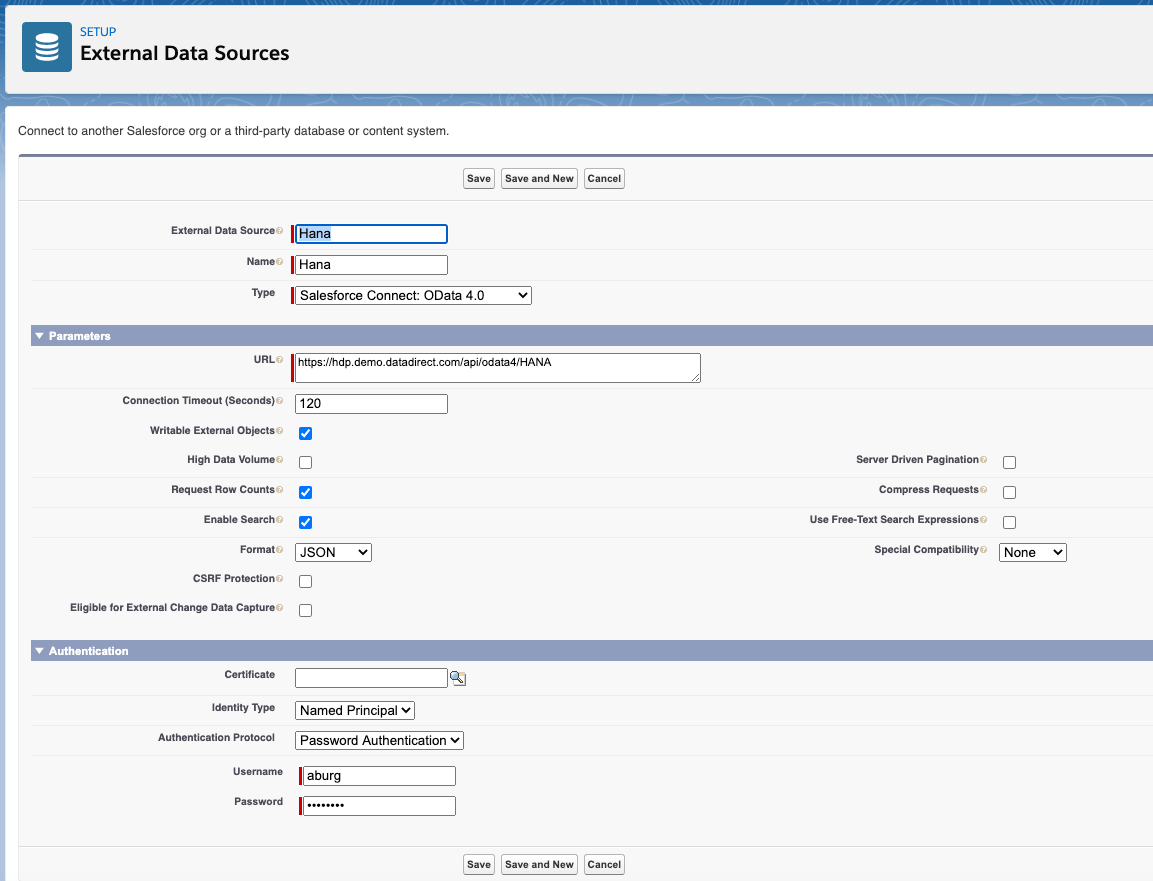The image size is (1153, 881).
Task: Click help icon beside Connection Timeout label
Action: coord(279,401)
